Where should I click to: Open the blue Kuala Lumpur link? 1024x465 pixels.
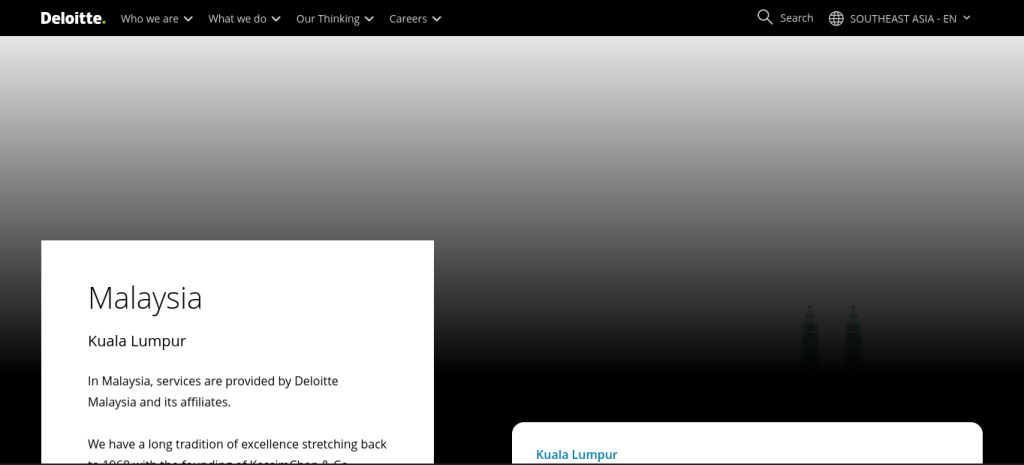pos(576,455)
